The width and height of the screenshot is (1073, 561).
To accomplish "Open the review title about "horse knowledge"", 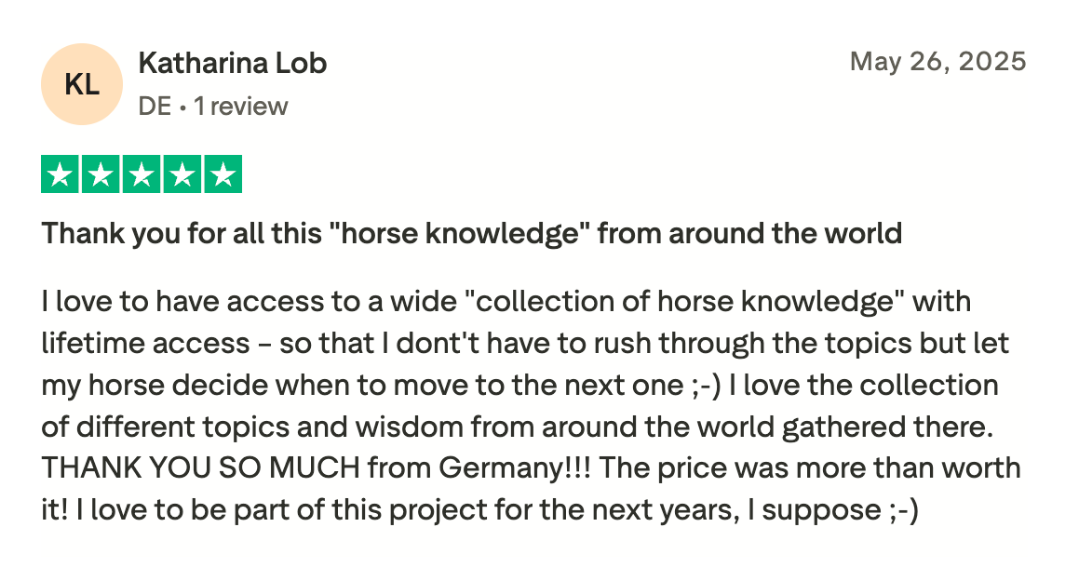I will point(471,233).
